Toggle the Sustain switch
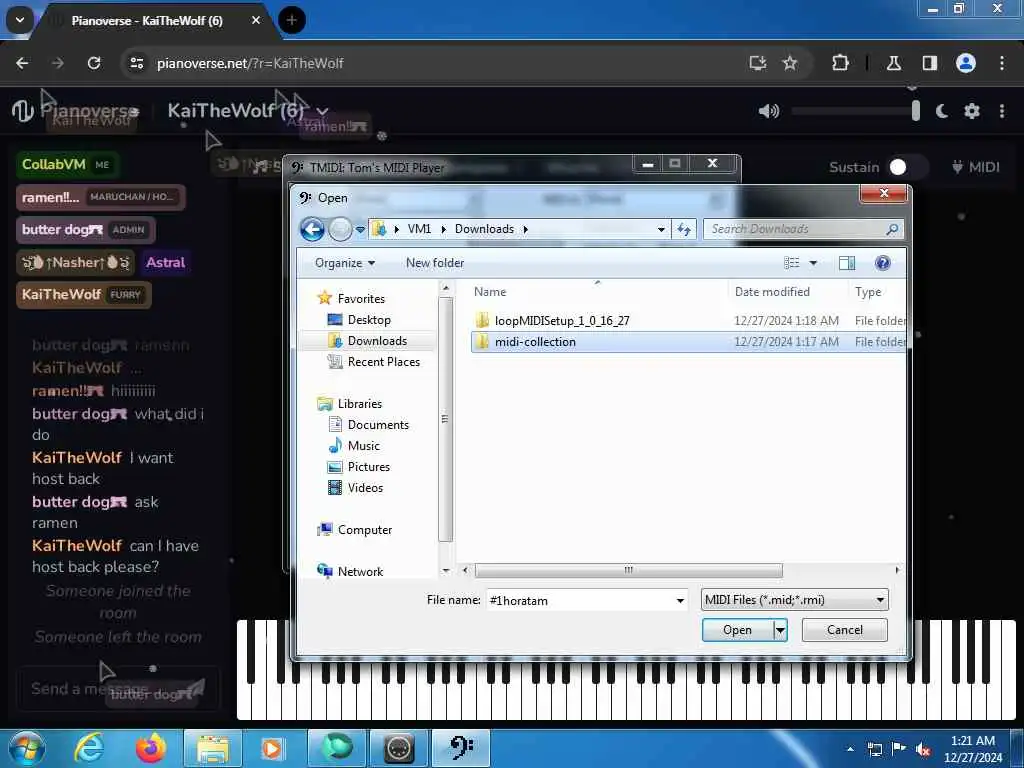Image resolution: width=1024 pixels, height=768 pixels. [906, 167]
